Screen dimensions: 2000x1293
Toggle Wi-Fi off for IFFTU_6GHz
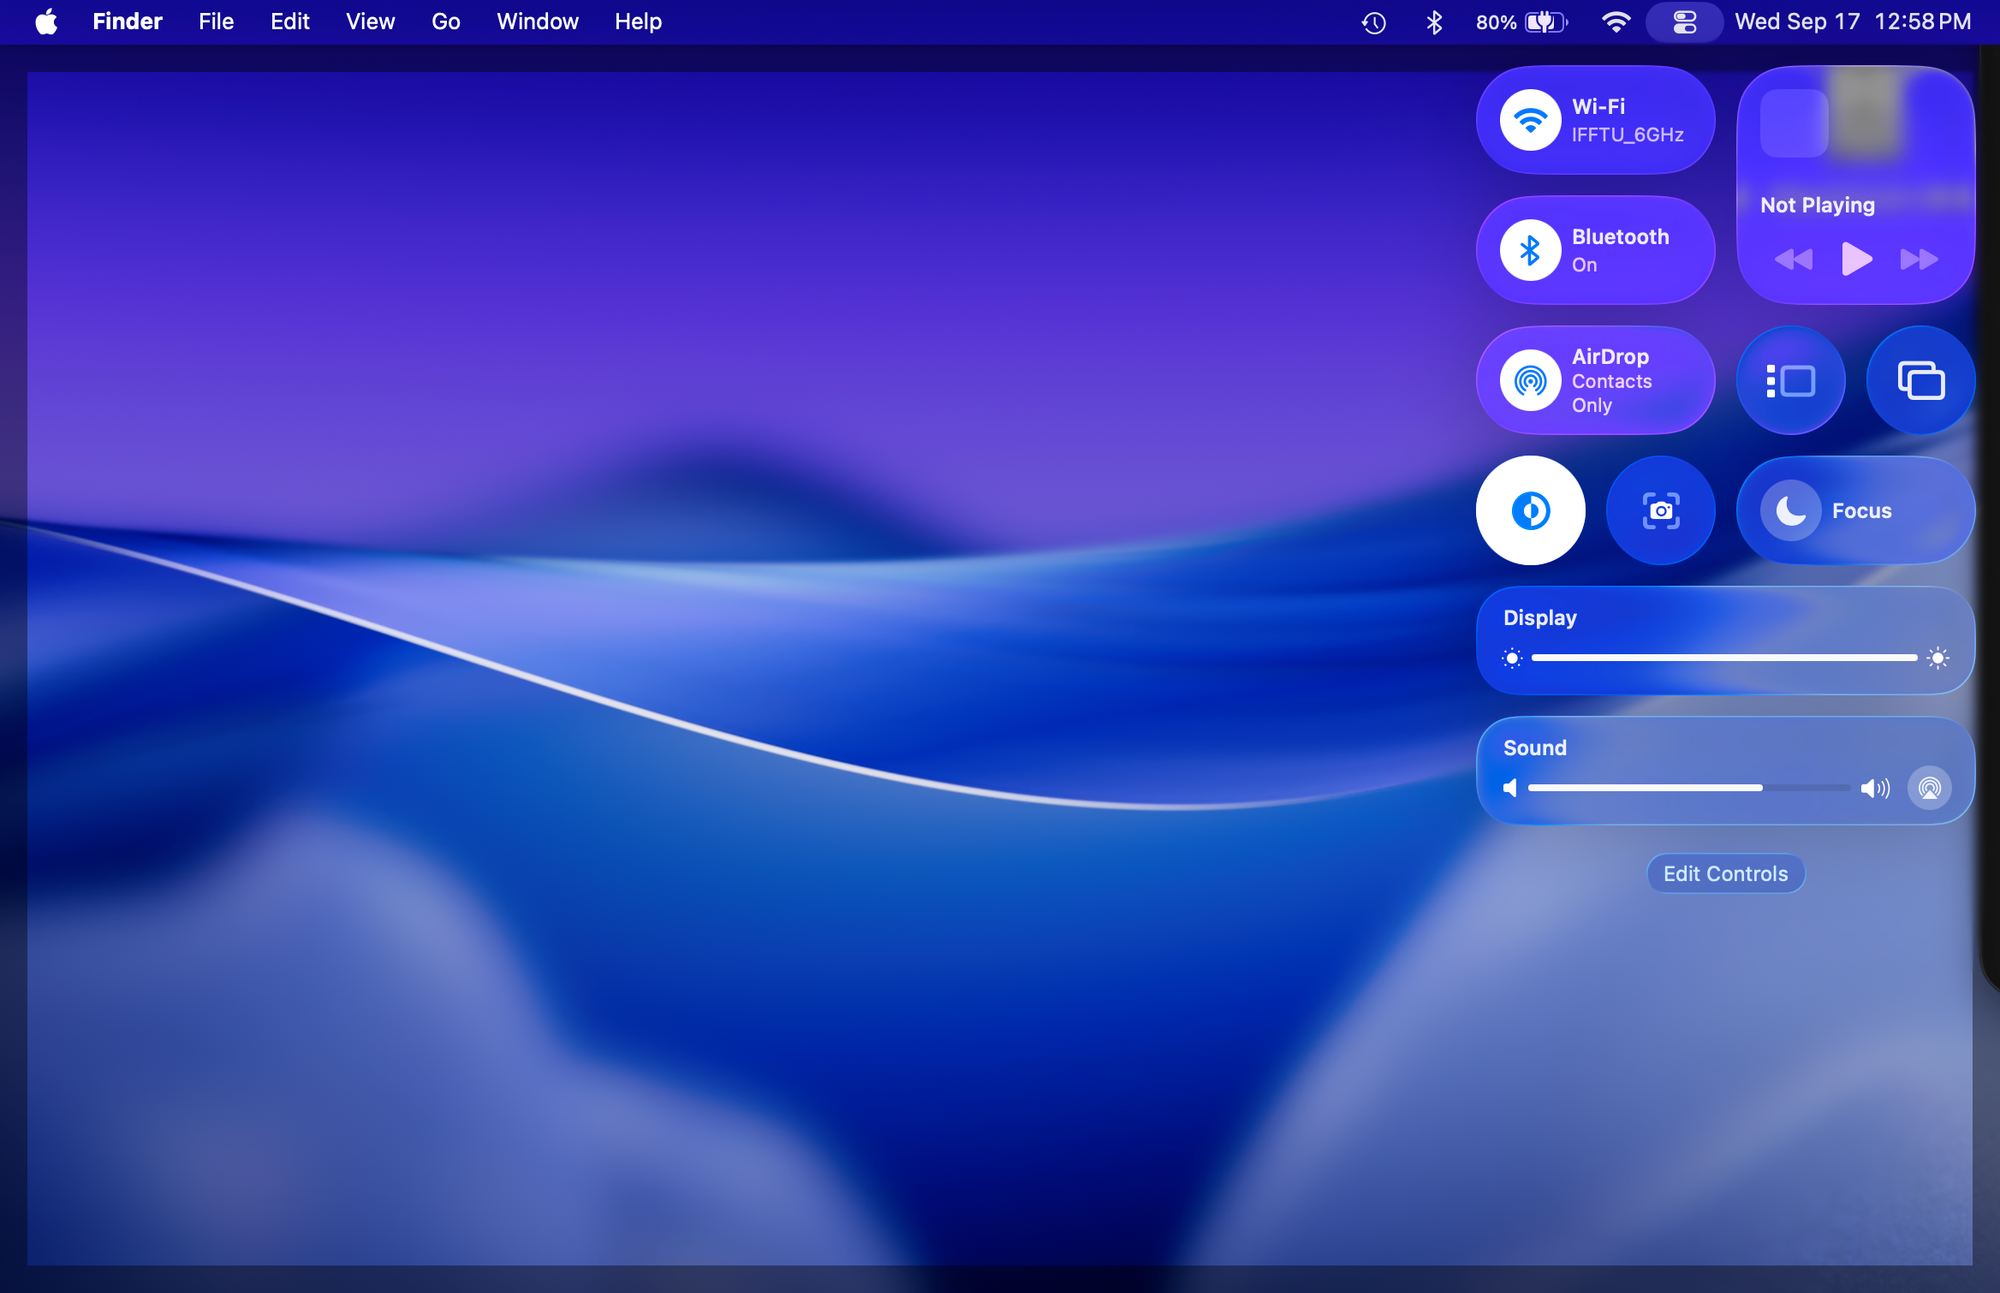1528,119
